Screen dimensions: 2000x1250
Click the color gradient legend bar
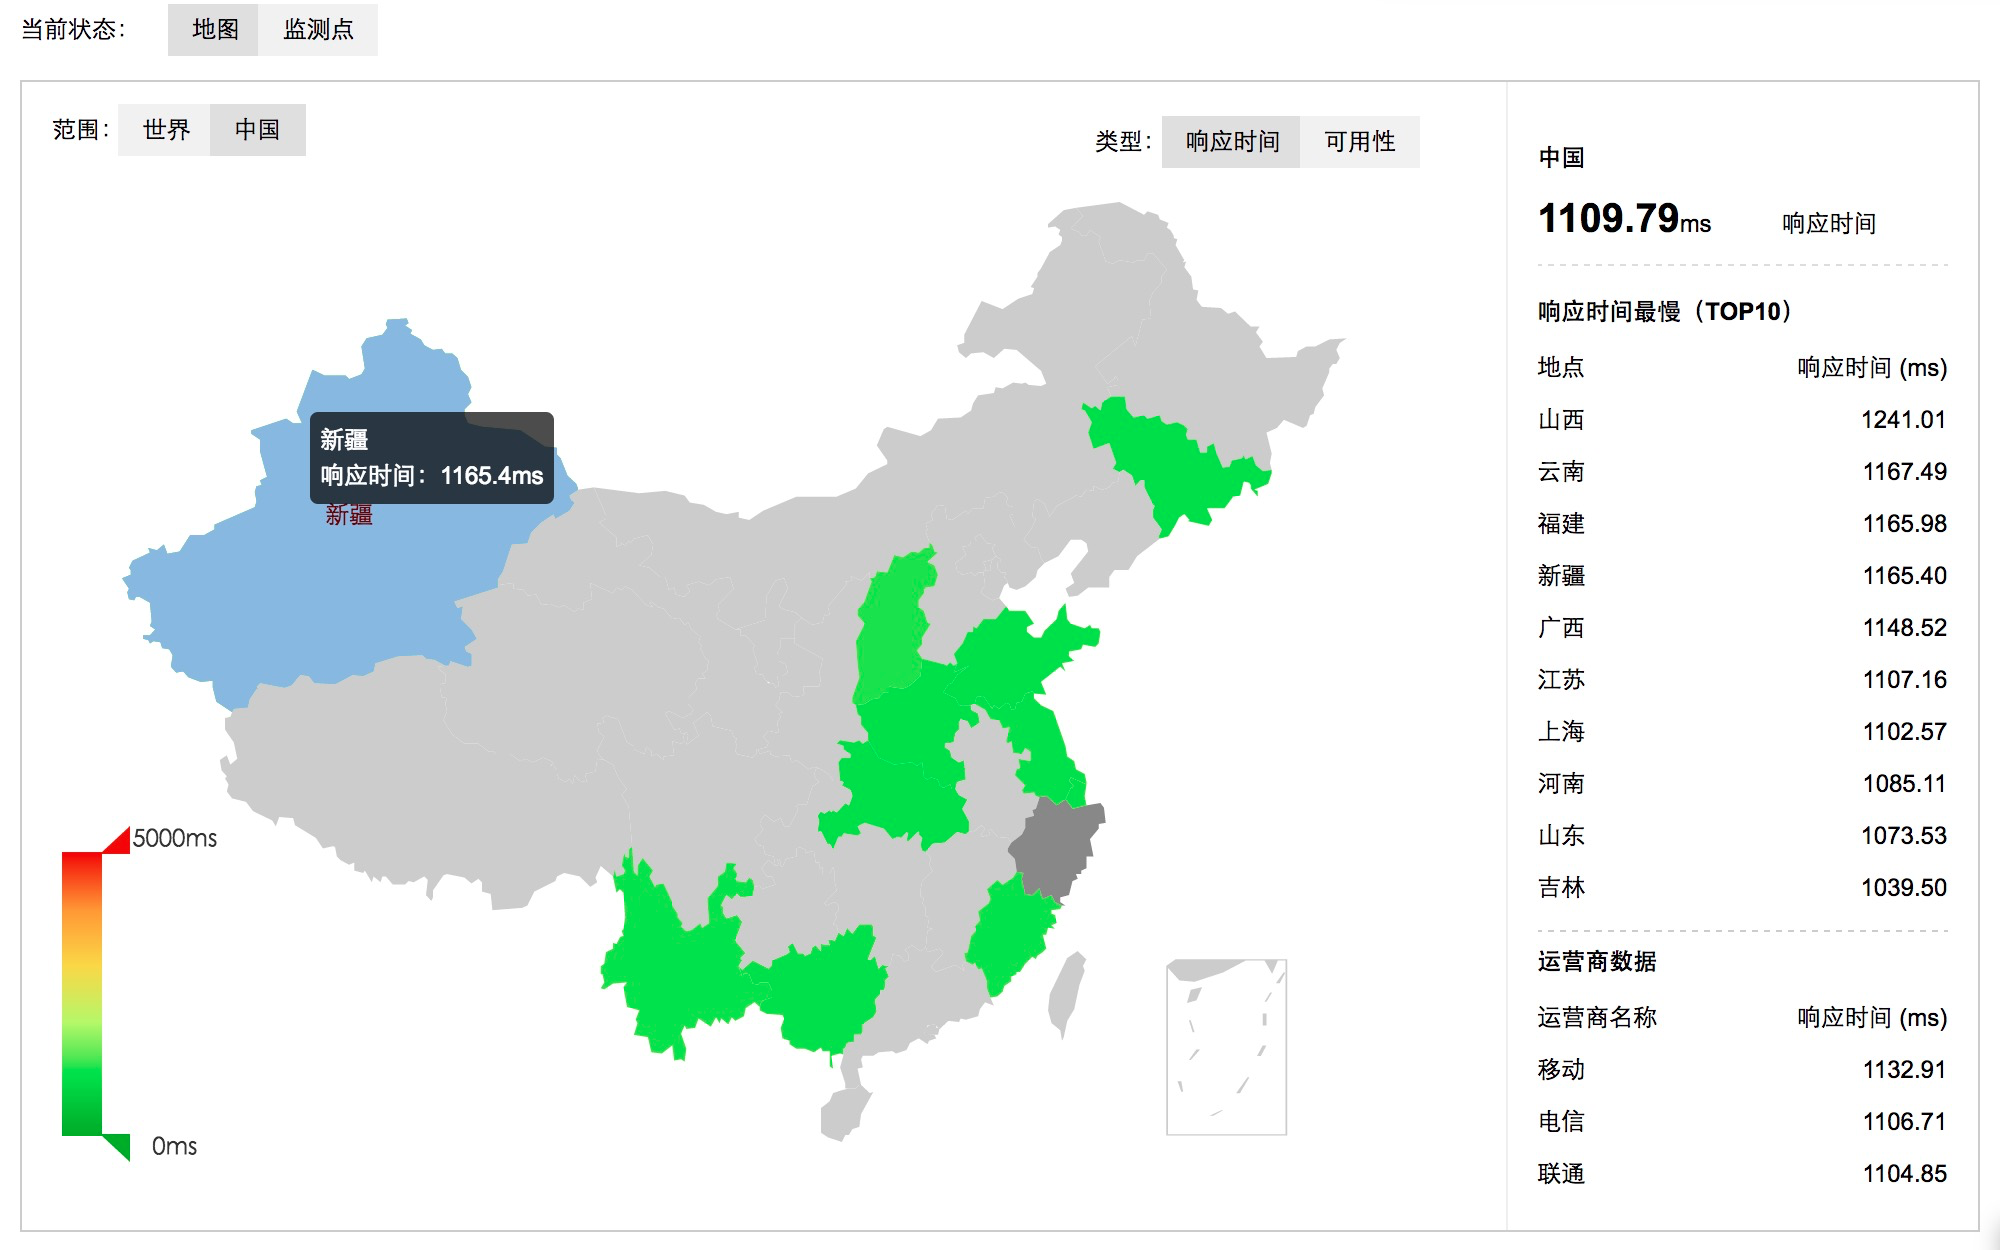coord(81,993)
